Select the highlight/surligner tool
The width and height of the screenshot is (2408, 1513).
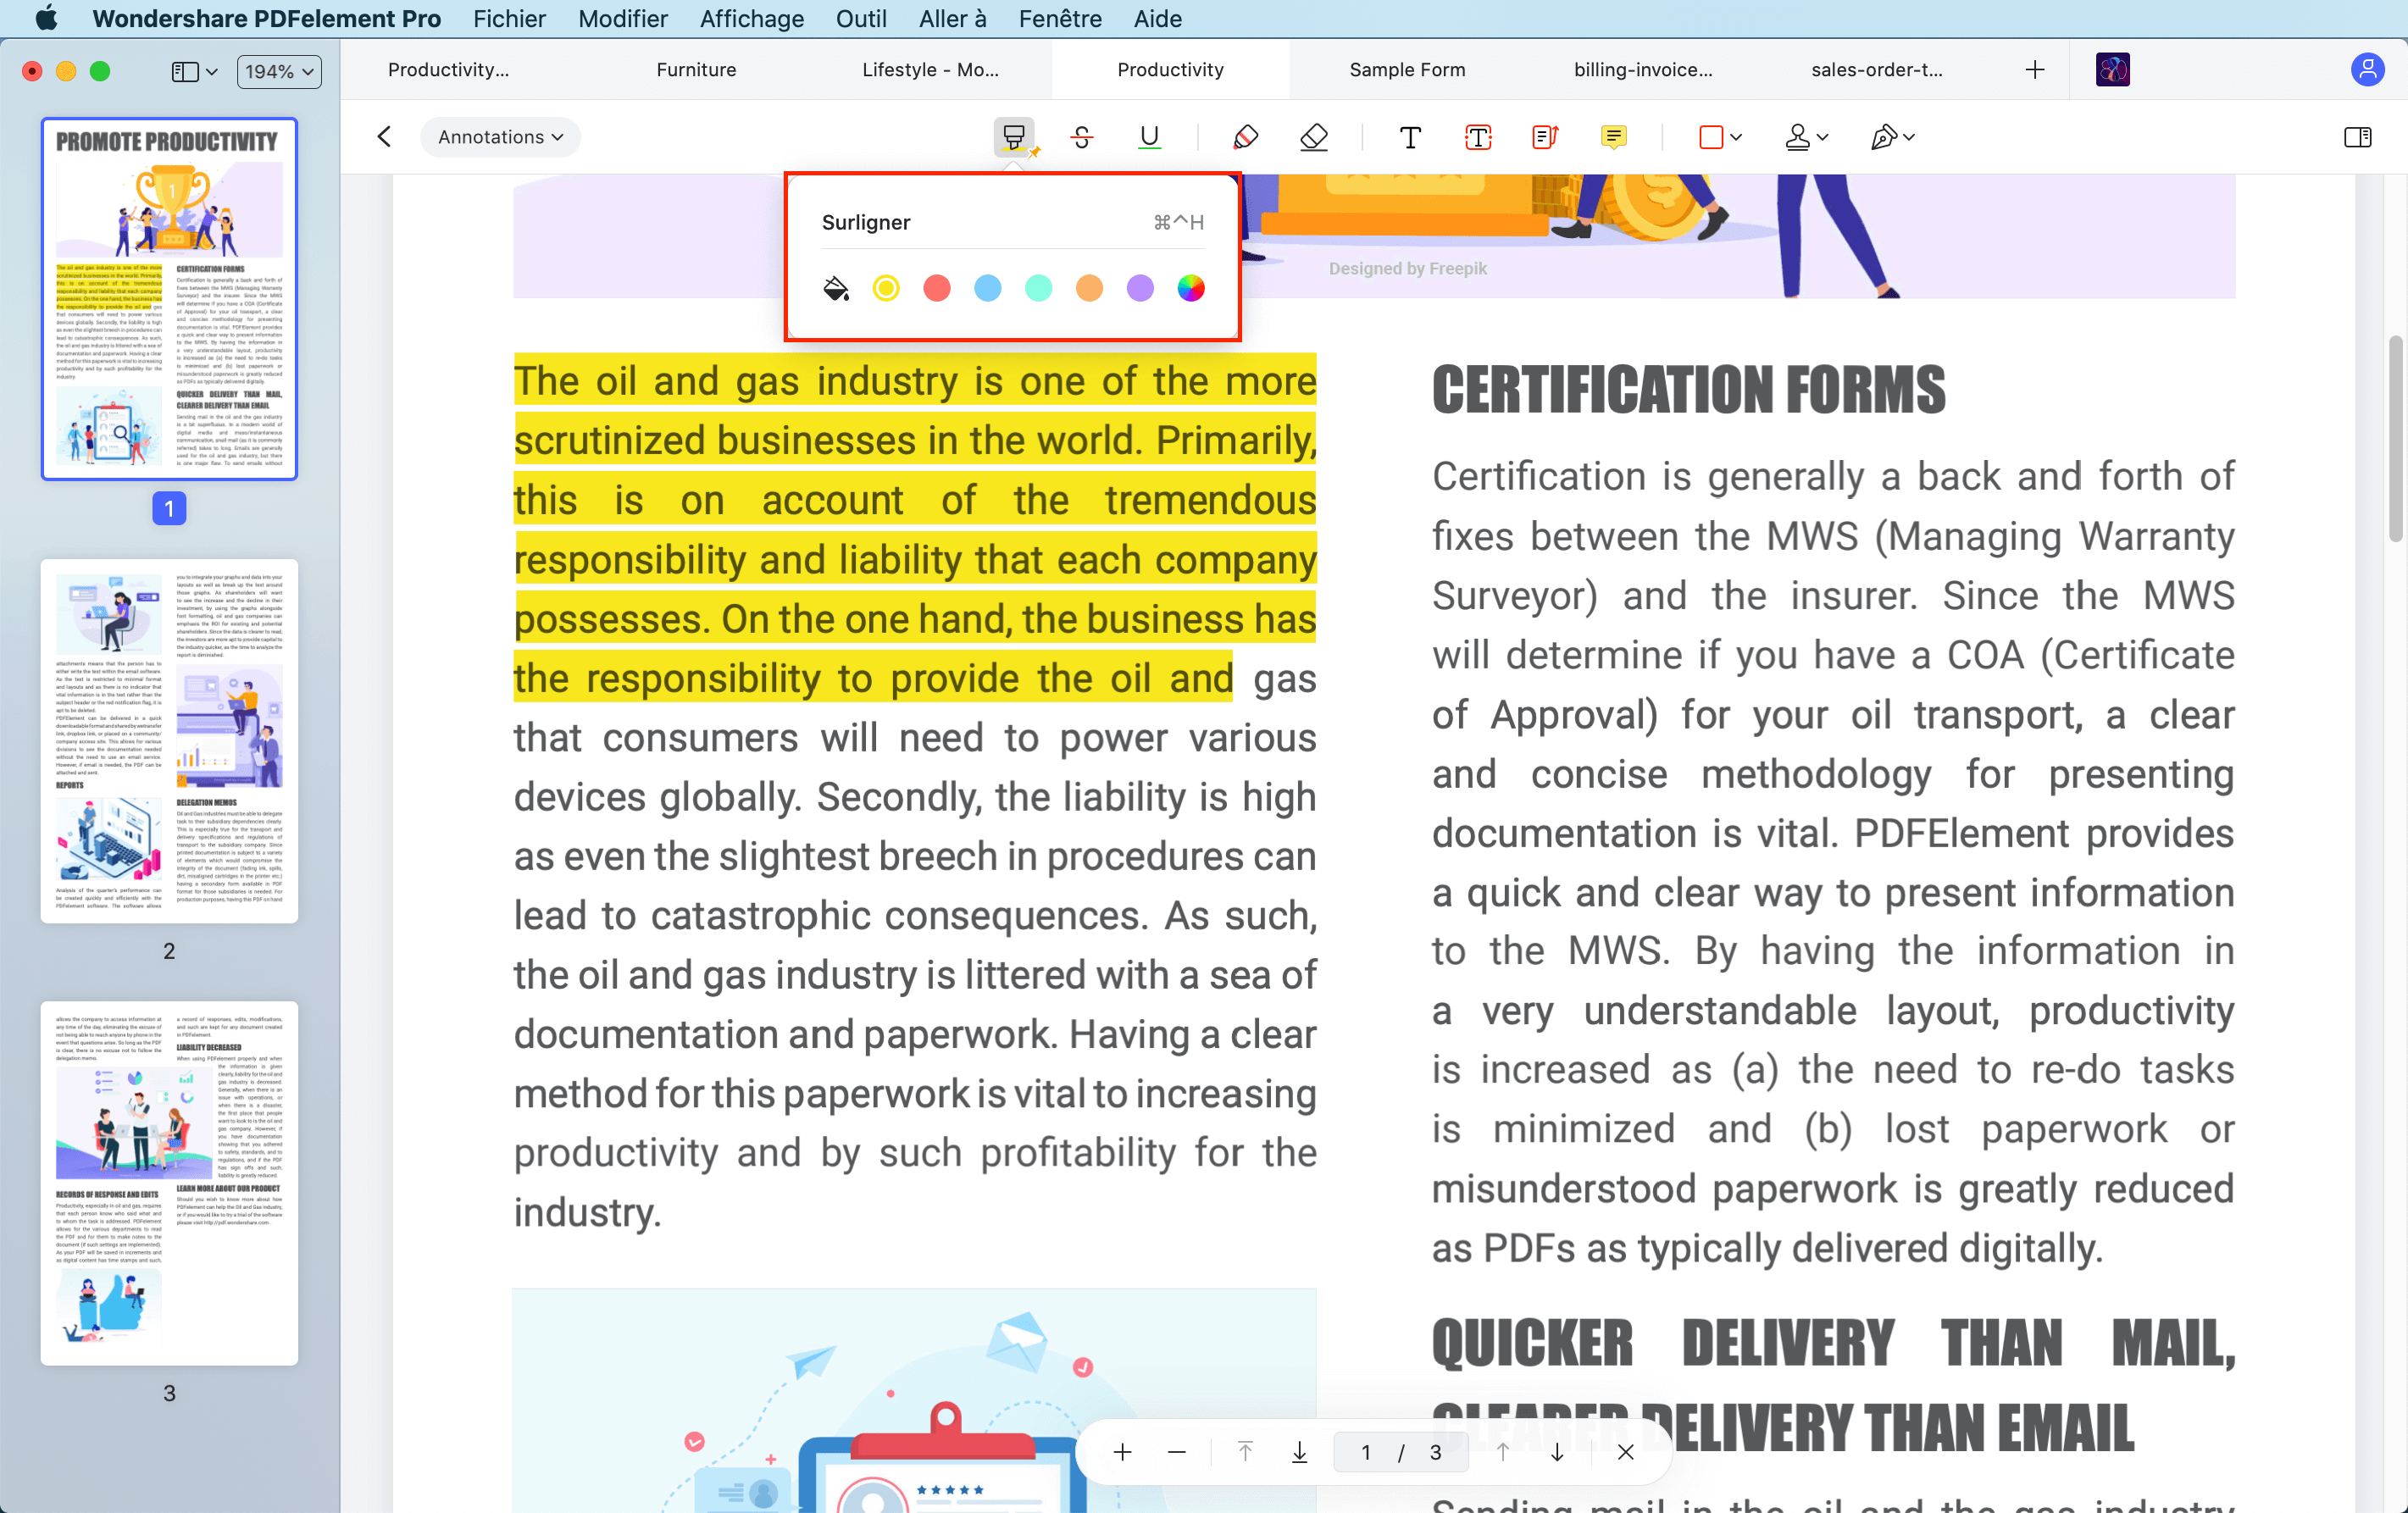click(1014, 136)
